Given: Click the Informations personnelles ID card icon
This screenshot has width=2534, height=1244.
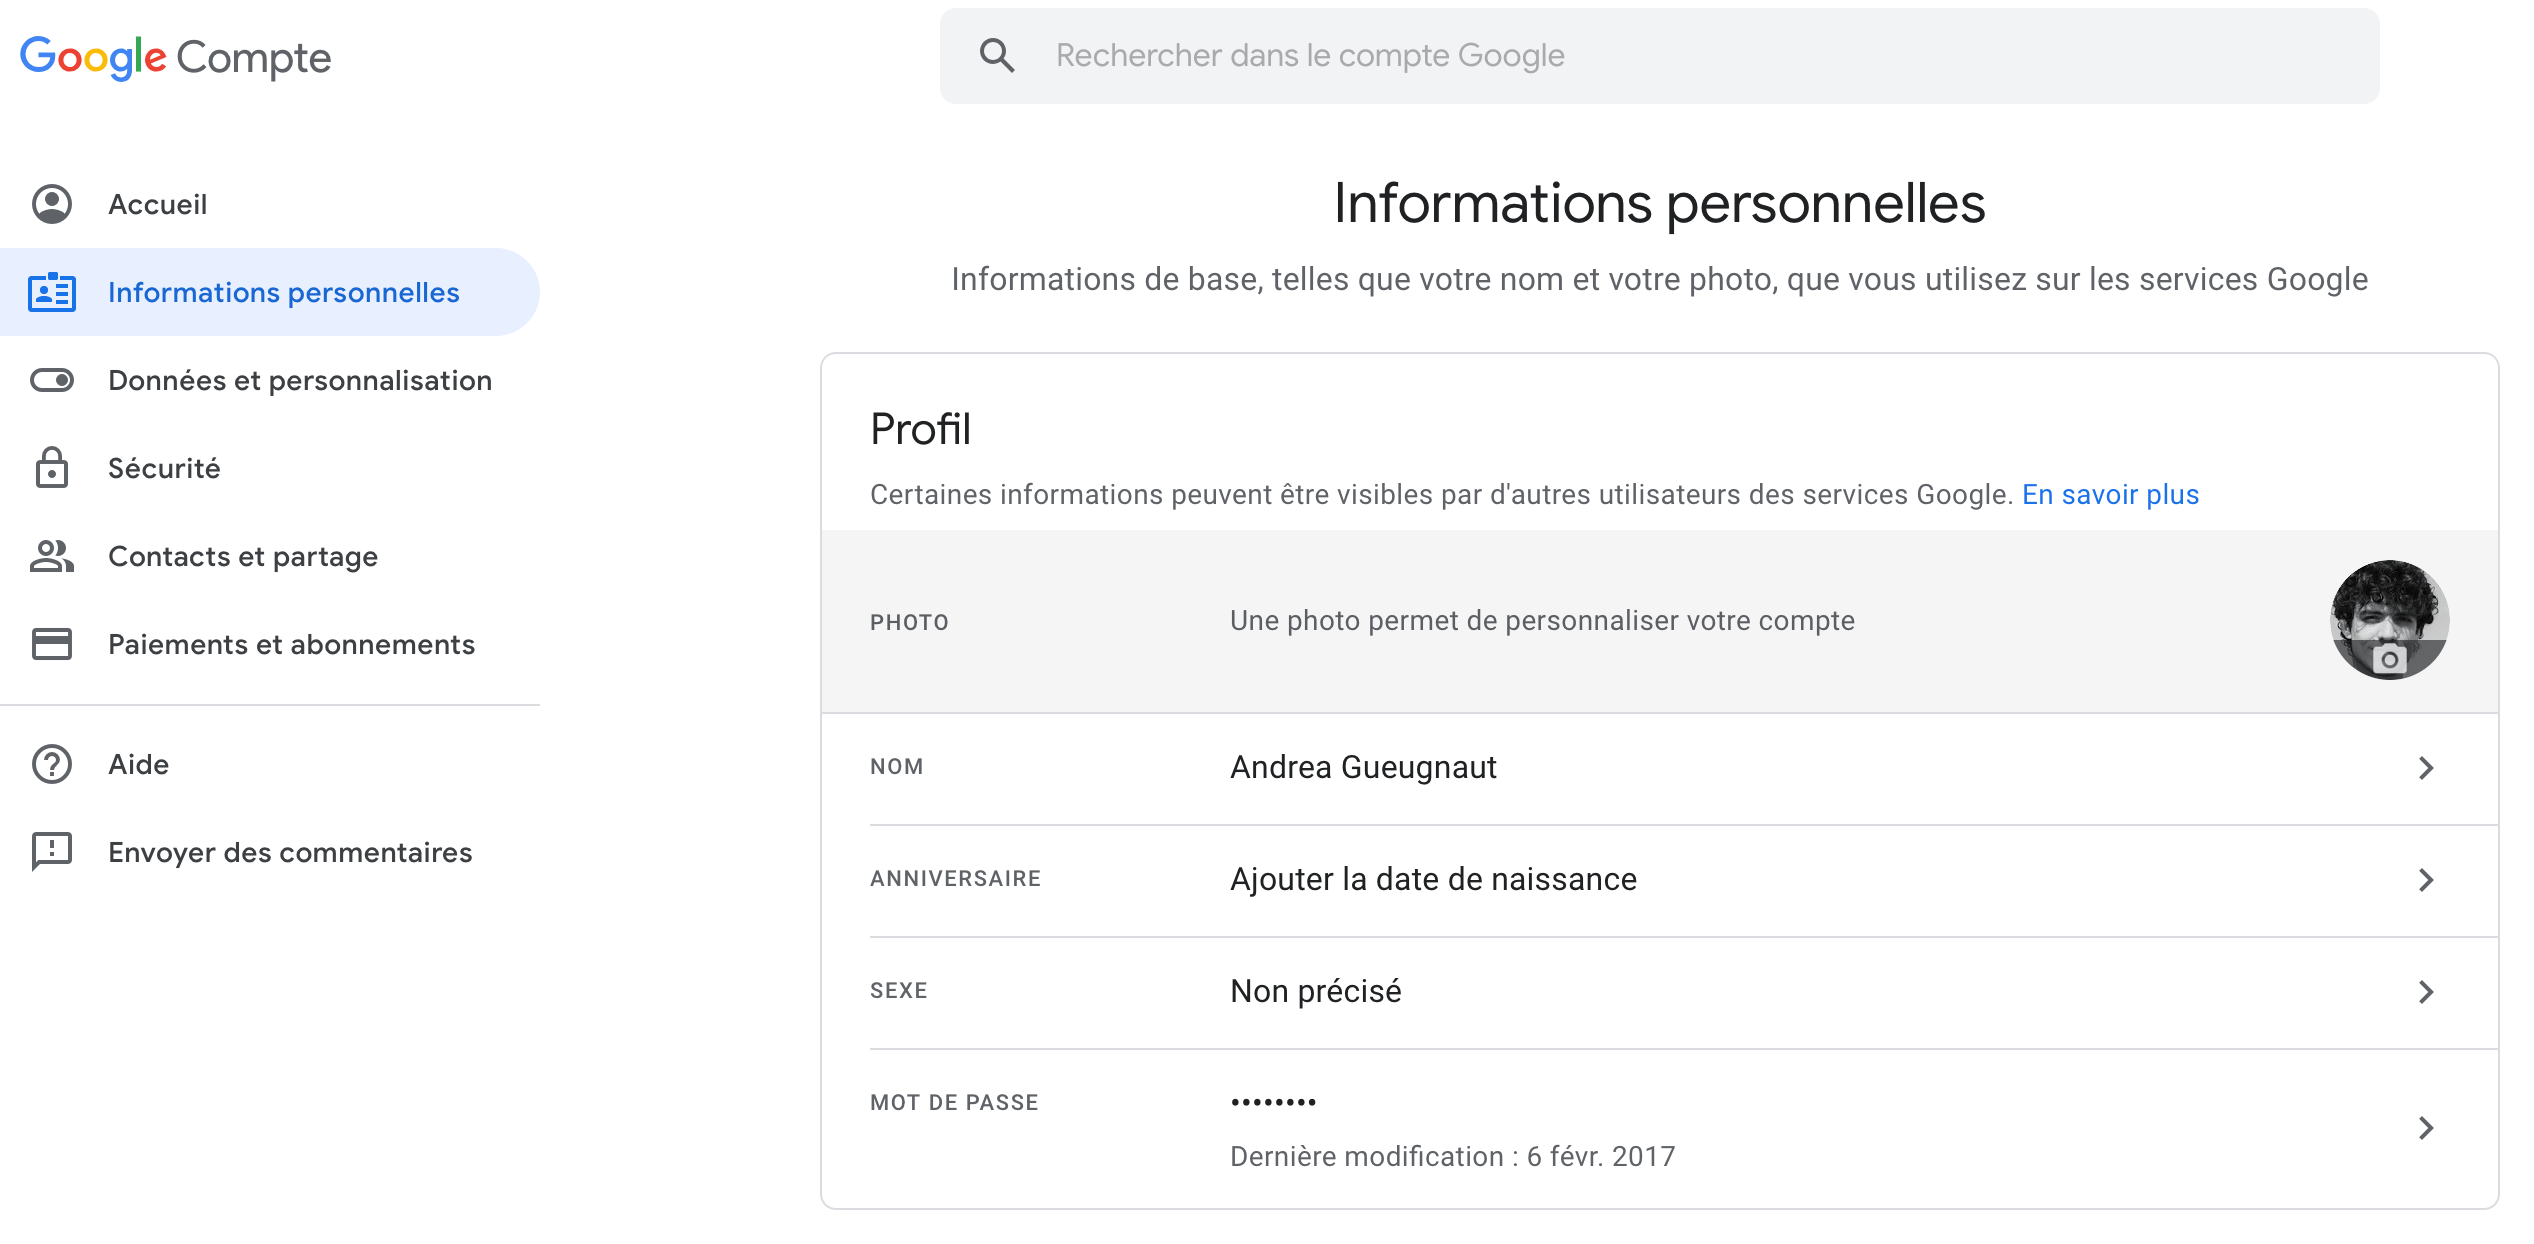Looking at the screenshot, I should click(x=52, y=292).
